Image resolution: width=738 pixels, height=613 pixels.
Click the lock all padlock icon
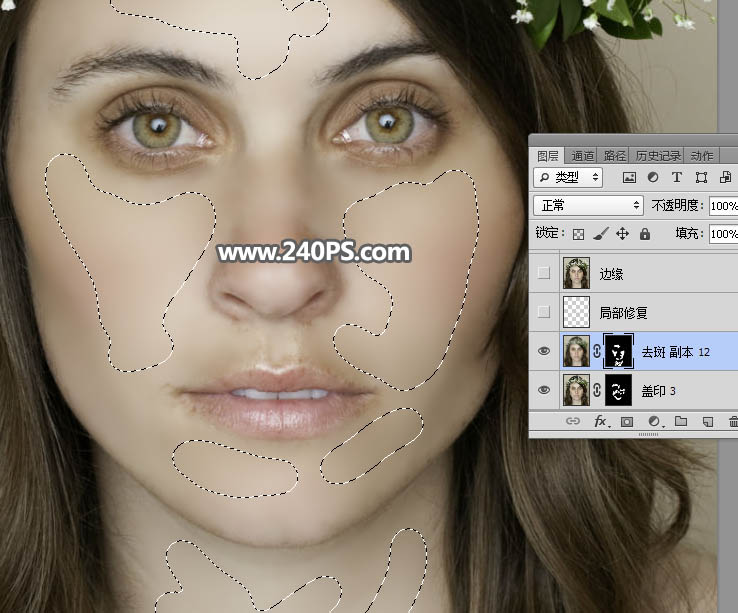pos(644,234)
